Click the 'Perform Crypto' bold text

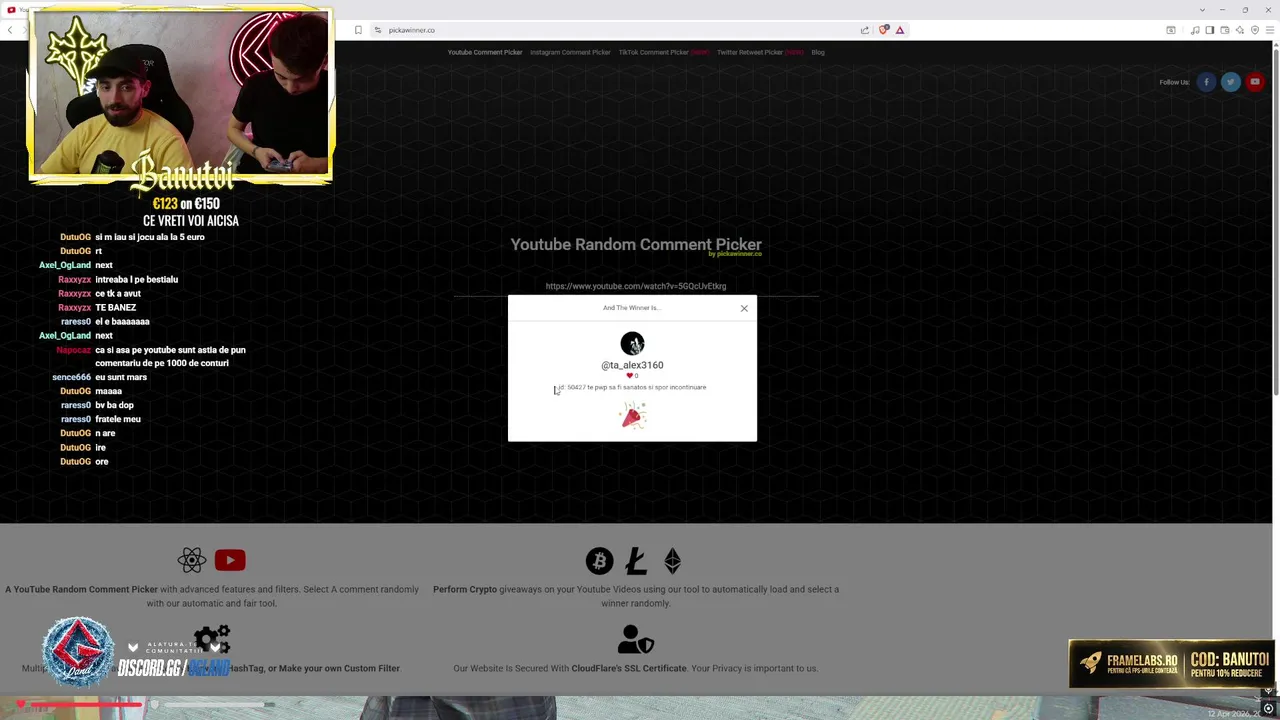[x=464, y=589]
